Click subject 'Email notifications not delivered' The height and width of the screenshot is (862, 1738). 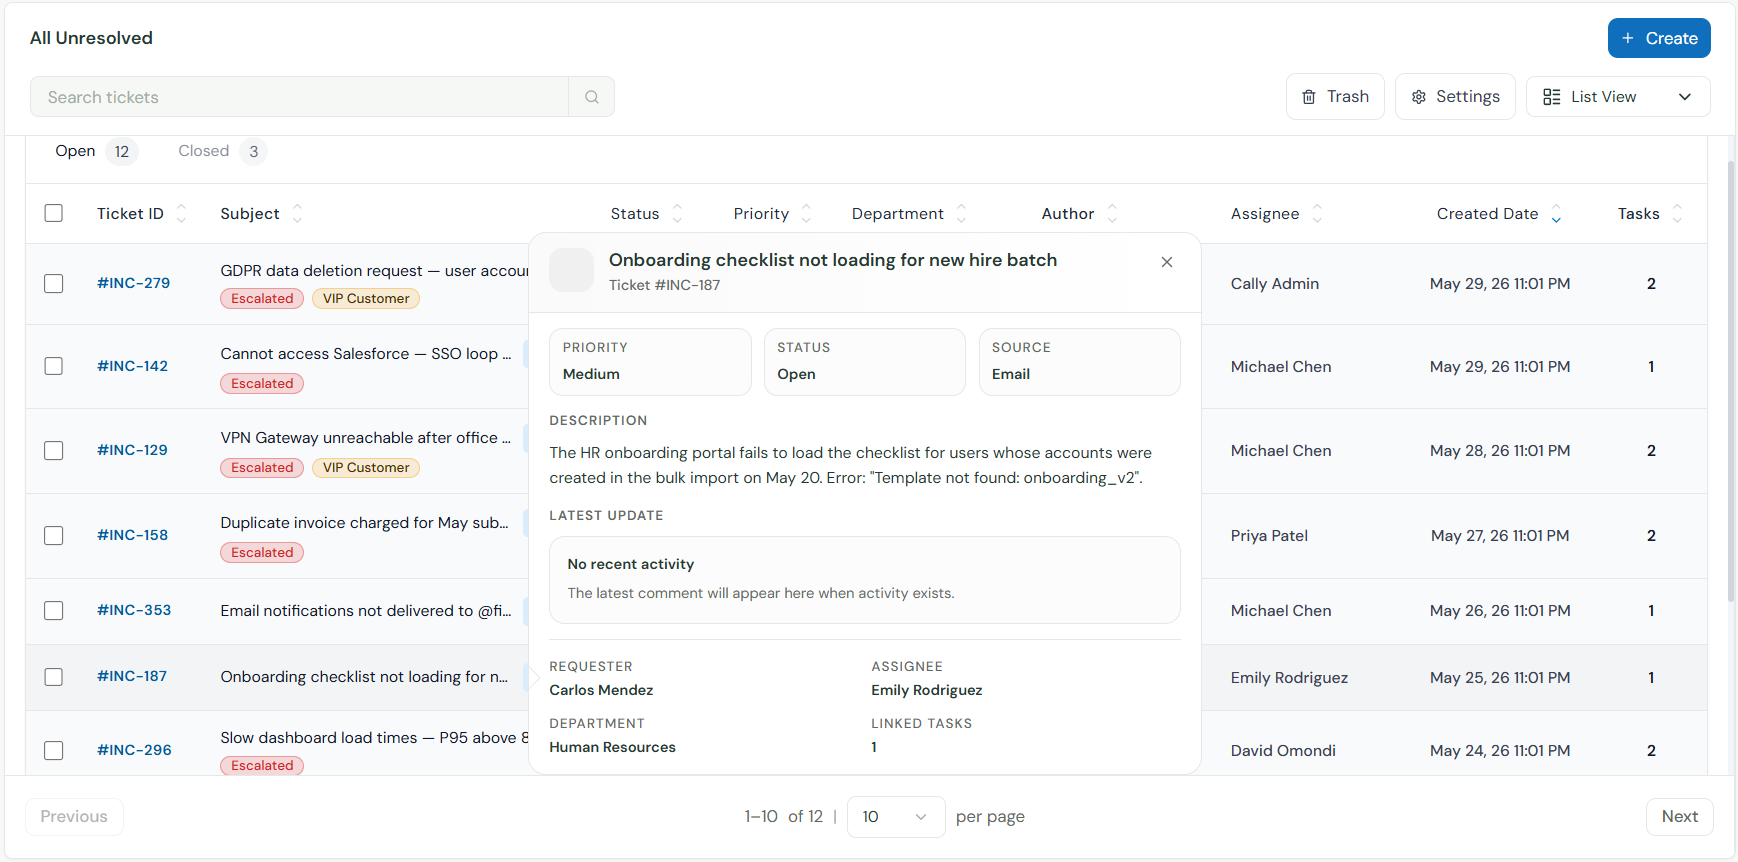[366, 611]
